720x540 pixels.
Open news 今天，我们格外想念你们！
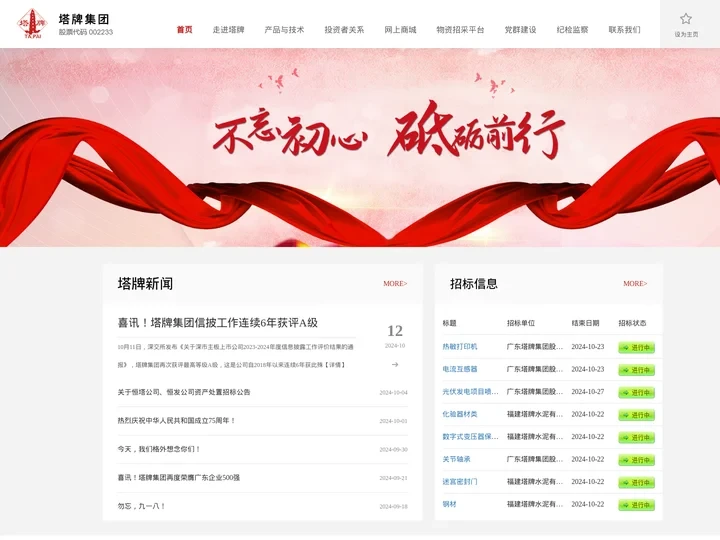[159, 449]
